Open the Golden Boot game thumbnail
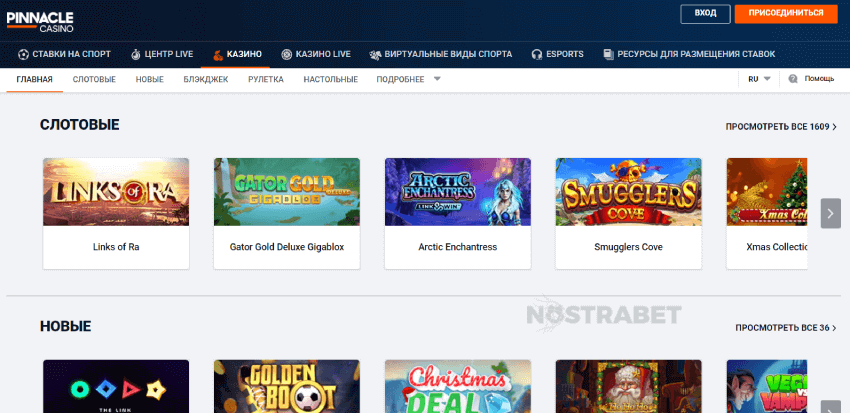The height and width of the screenshot is (413, 850). tap(287, 386)
